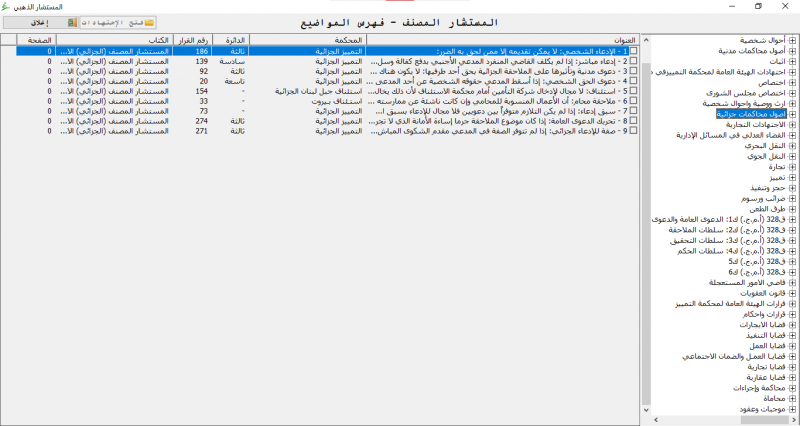Click tree panel horizontal scrollbar thumb
This screenshot has width=800, height=426.
(x=763, y=419)
